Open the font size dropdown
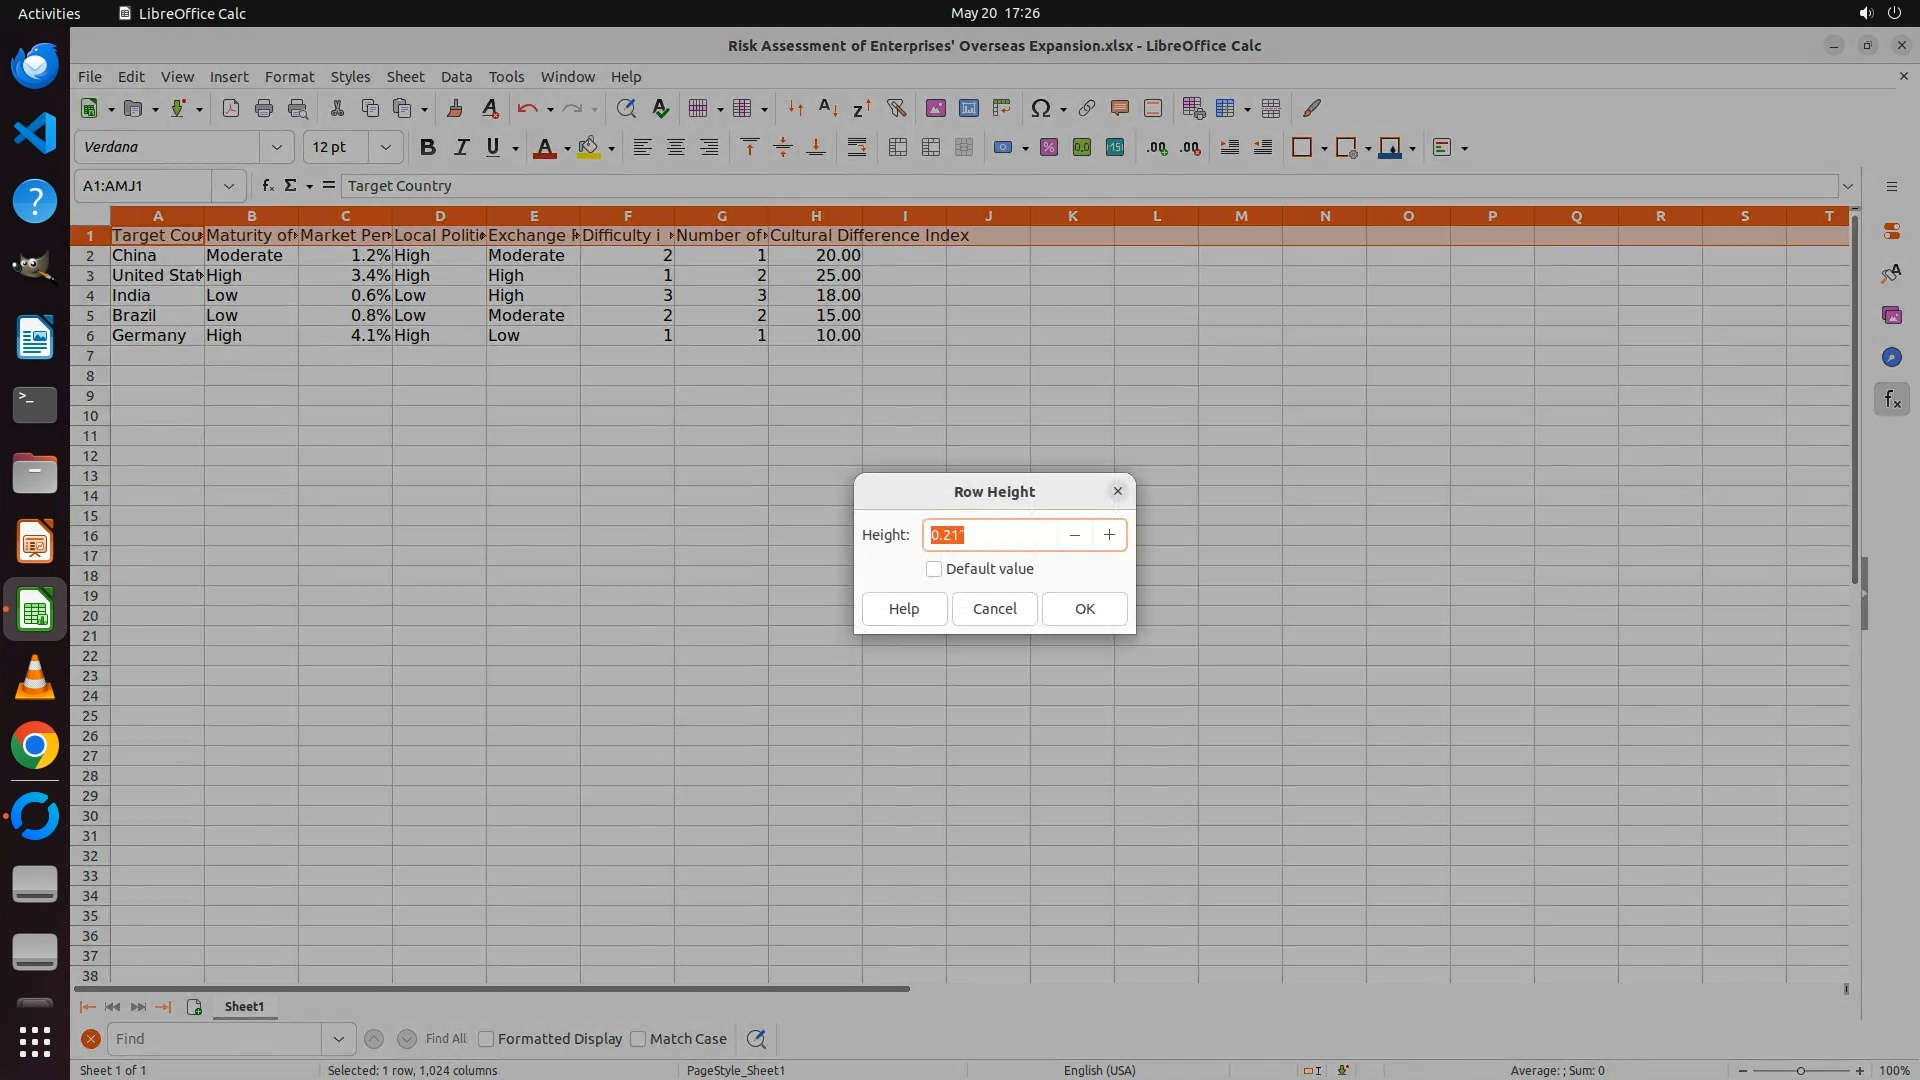The height and width of the screenshot is (1080, 1920). 385,148
